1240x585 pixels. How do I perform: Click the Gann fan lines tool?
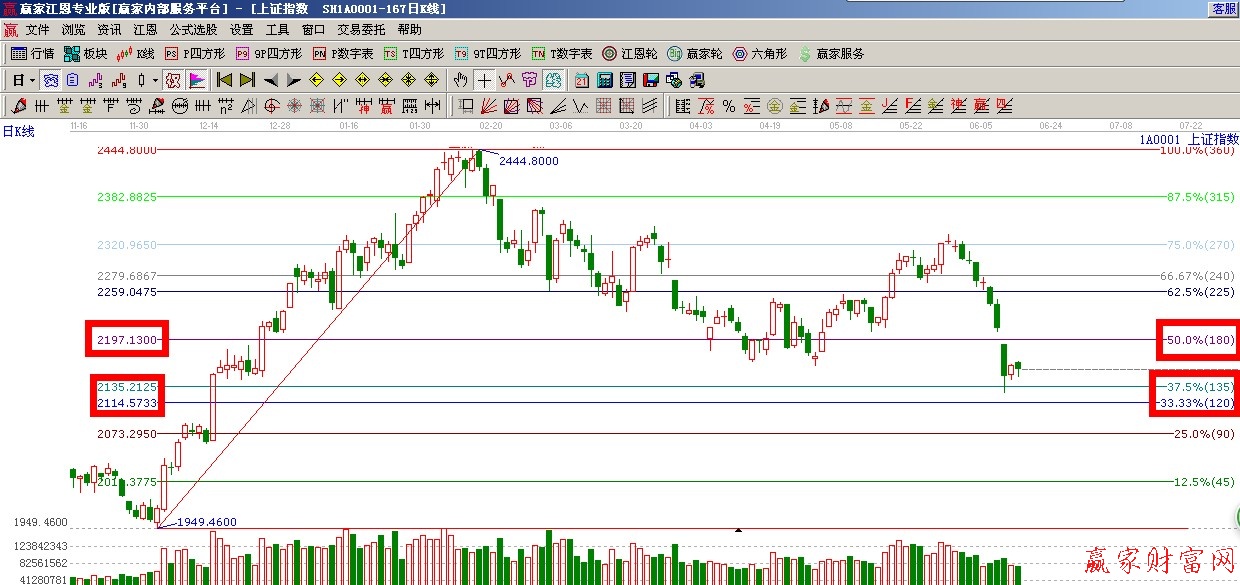point(490,106)
